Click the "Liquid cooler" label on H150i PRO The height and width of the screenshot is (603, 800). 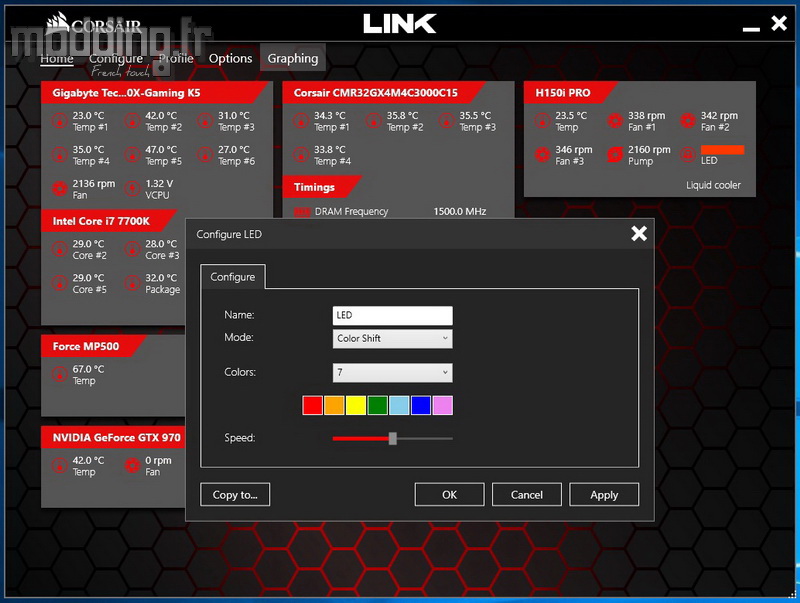click(x=713, y=185)
